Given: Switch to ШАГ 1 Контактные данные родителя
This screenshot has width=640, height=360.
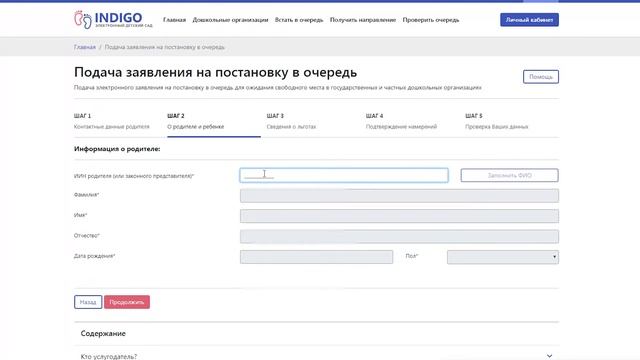Looking at the screenshot, I should 112,121.
